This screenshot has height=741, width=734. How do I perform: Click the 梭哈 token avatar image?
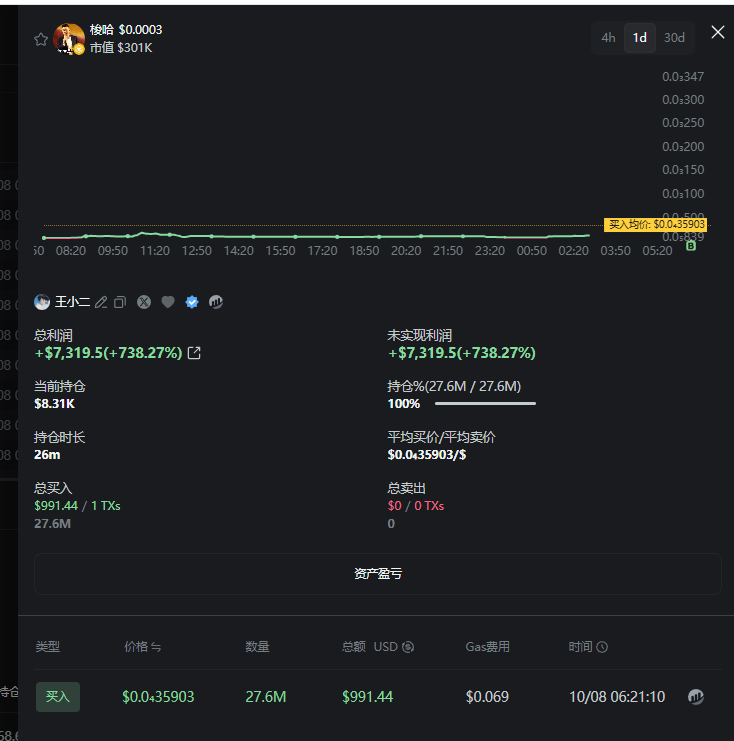[69, 39]
